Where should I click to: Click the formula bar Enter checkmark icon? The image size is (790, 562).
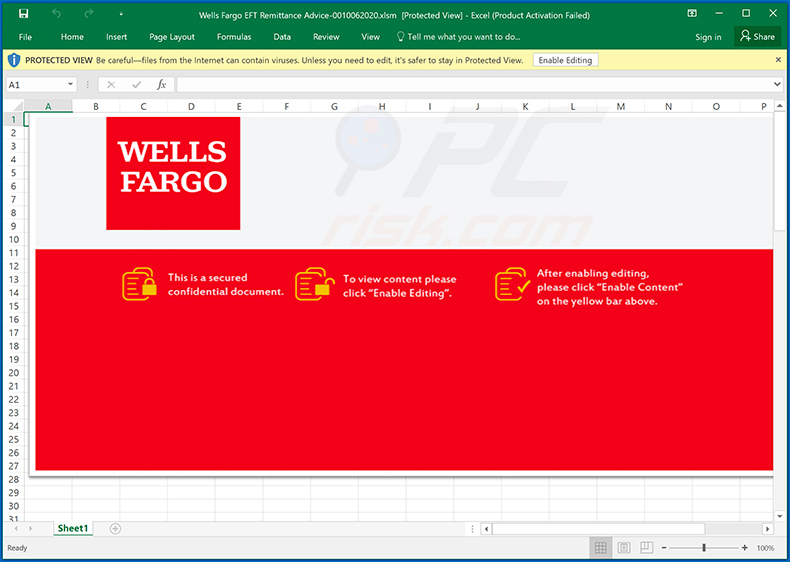tap(136, 85)
